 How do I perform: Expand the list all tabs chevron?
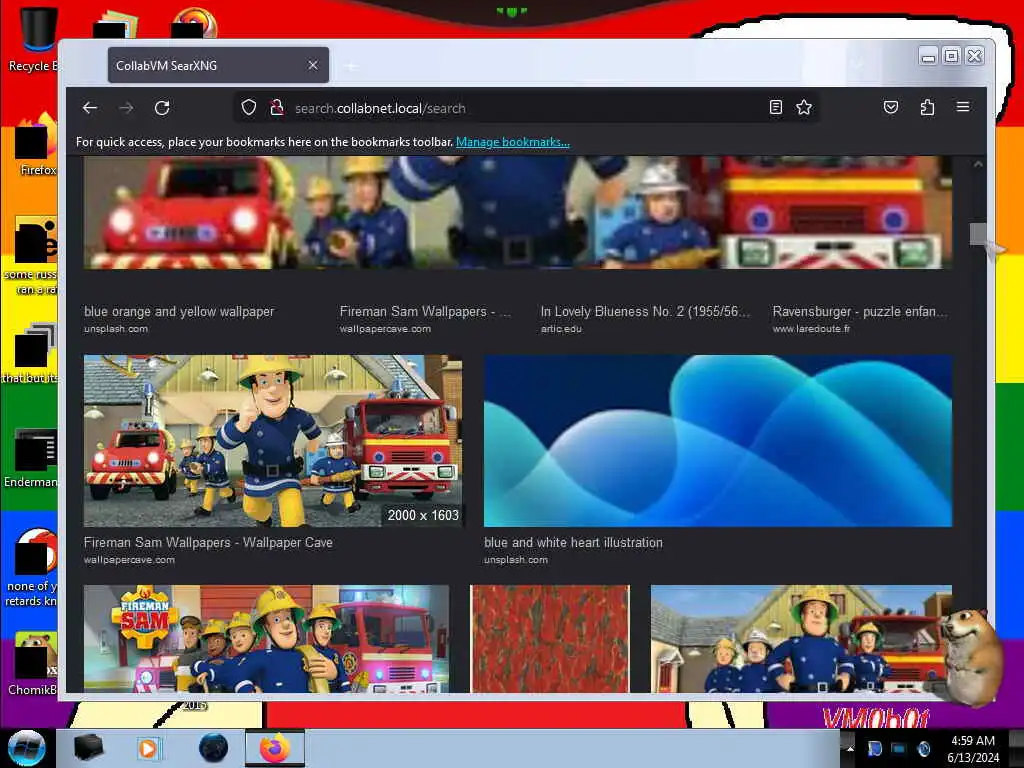click(857, 64)
